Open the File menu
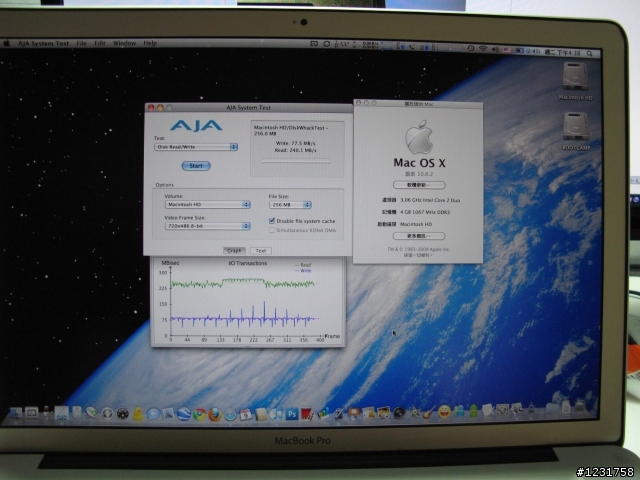This screenshot has width=640, height=480. click(x=82, y=43)
